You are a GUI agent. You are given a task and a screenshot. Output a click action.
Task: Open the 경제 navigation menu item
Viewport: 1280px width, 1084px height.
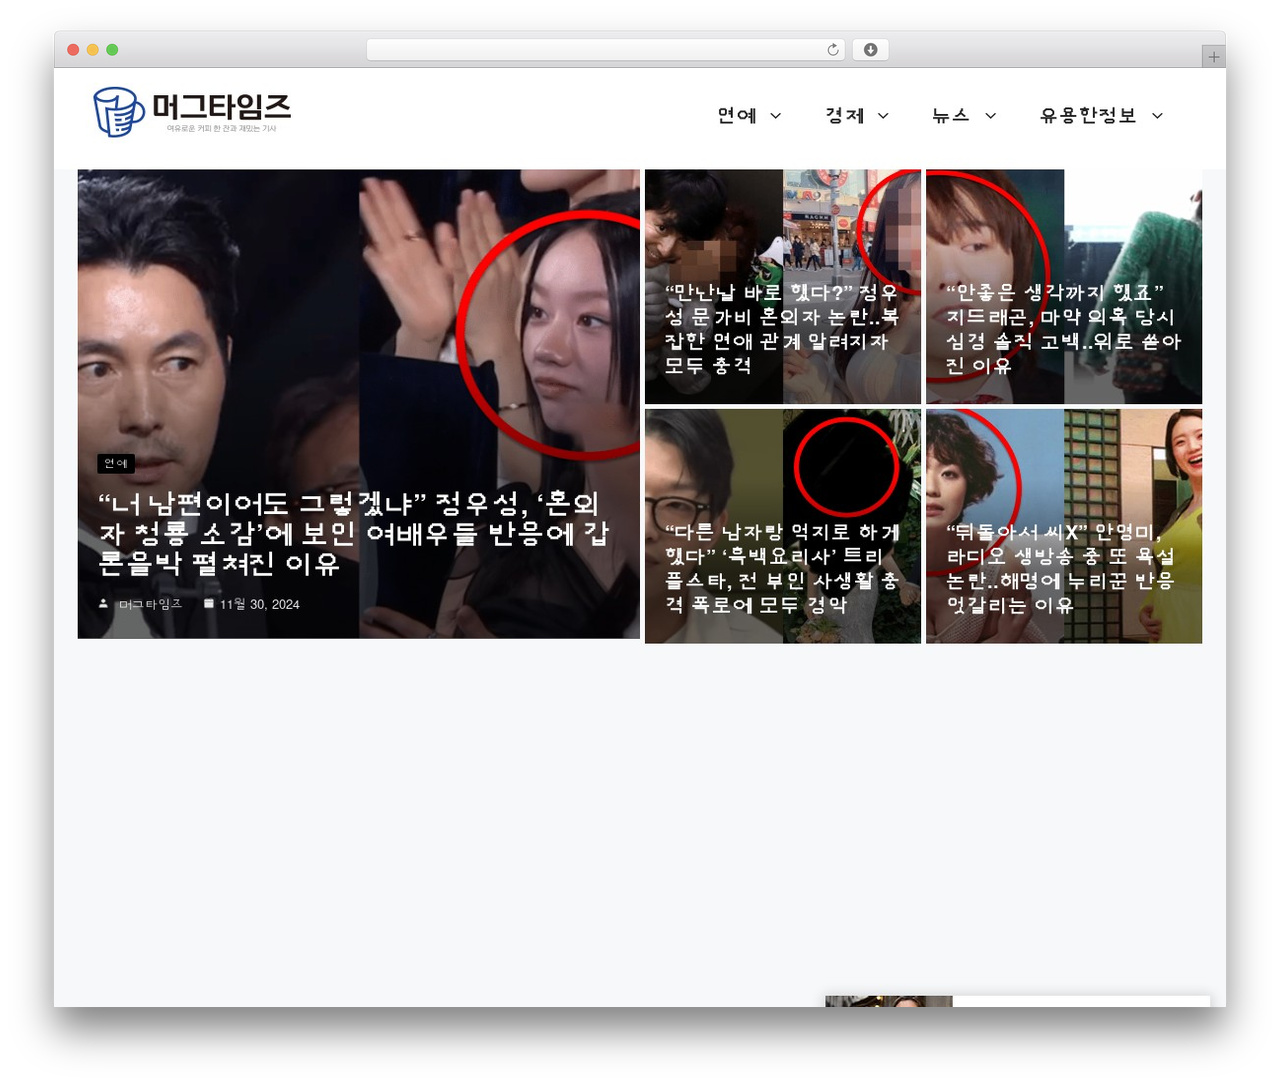845,116
